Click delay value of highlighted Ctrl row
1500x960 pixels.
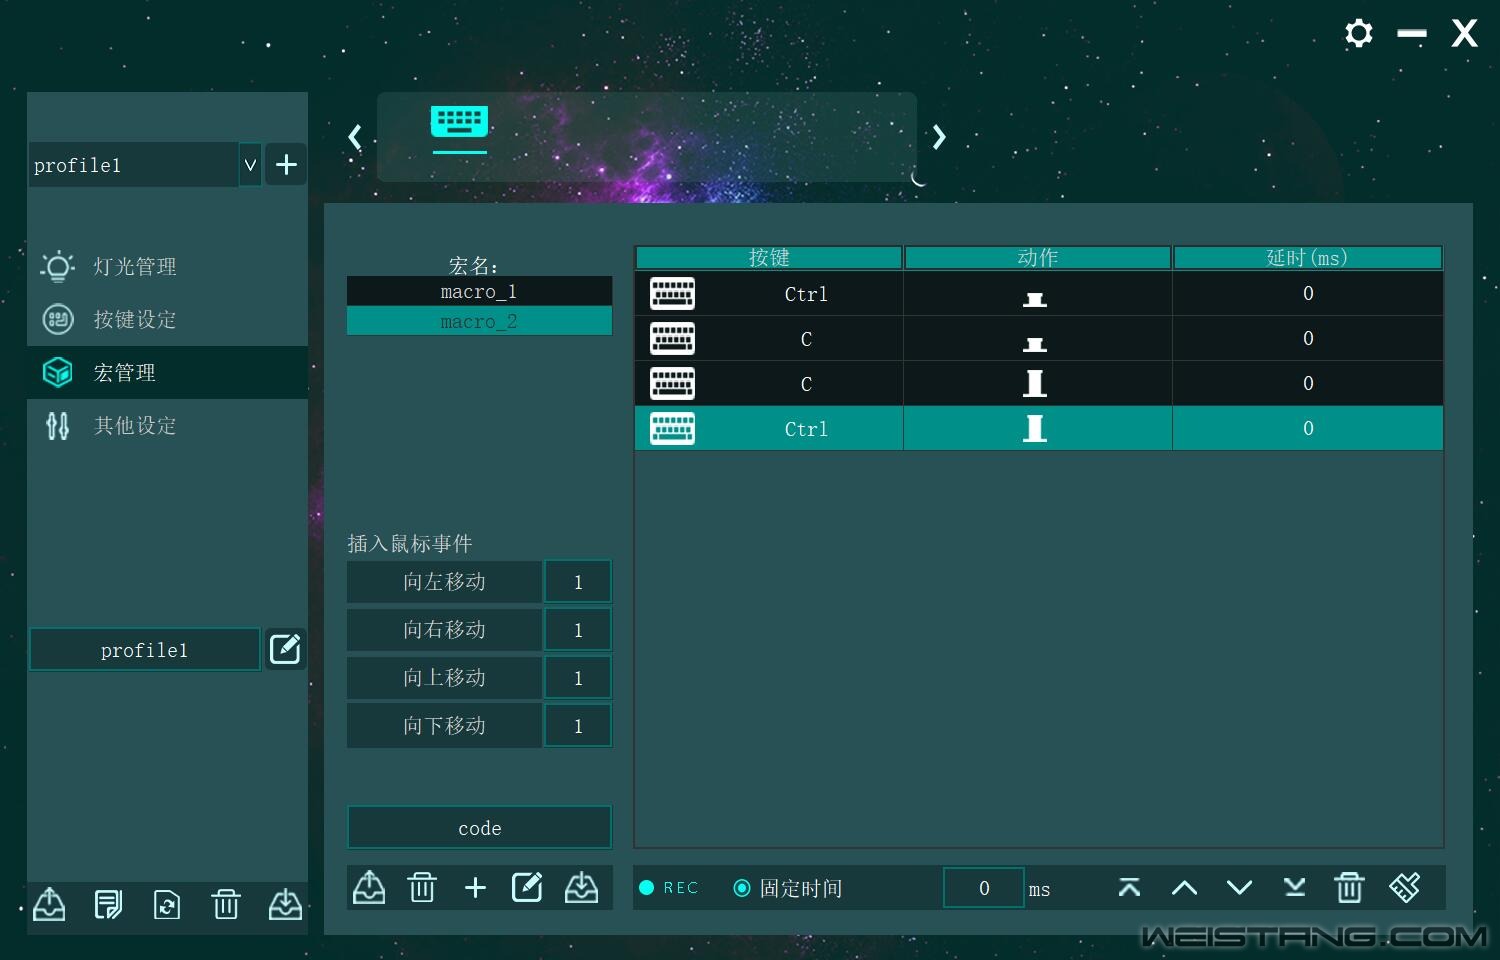1308,428
